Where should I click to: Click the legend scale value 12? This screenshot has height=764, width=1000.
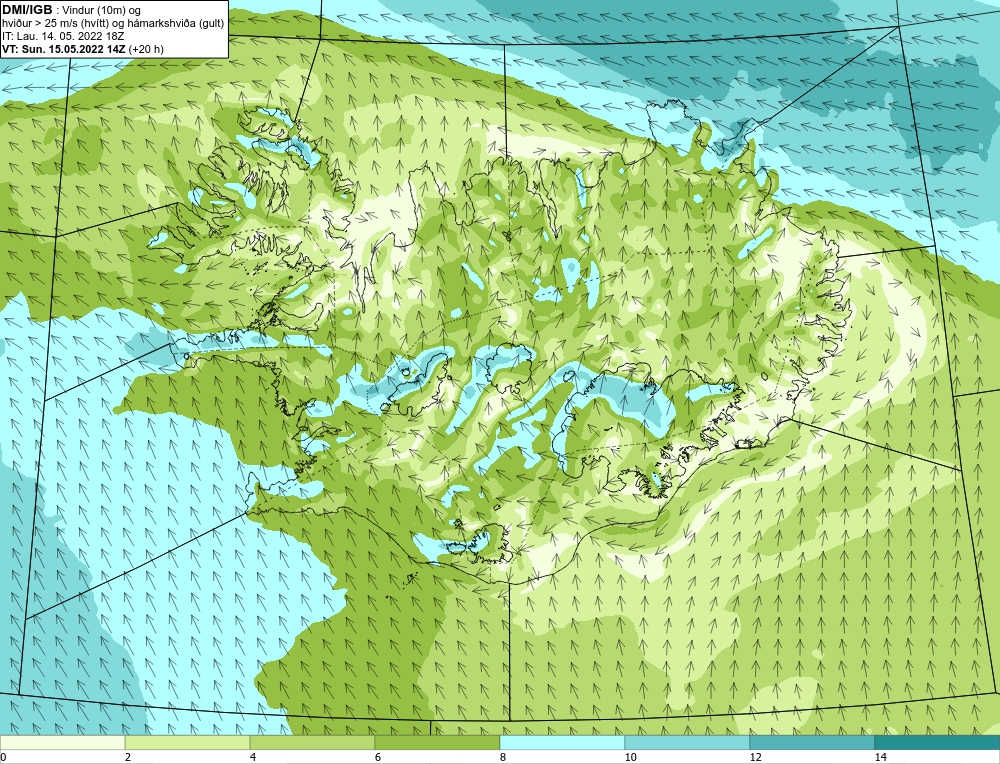tap(756, 757)
